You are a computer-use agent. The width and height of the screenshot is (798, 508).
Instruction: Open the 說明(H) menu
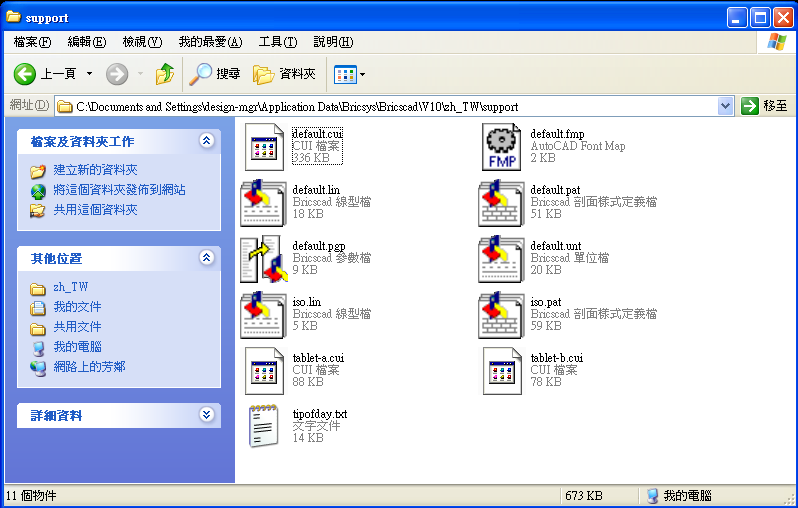point(333,42)
